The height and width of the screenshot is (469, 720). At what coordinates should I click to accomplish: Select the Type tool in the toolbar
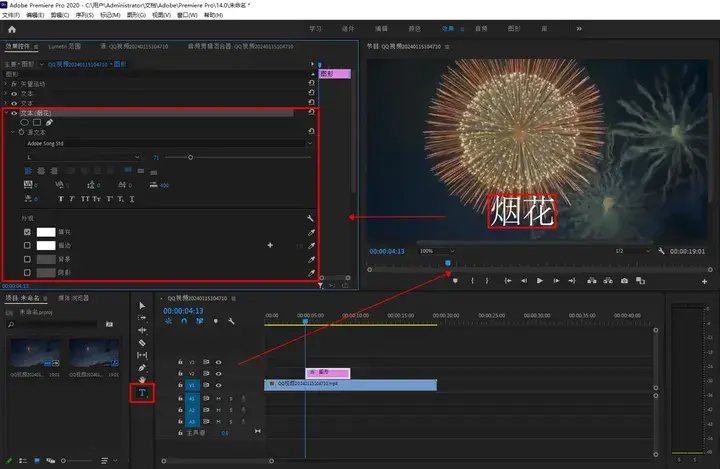coord(142,393)
